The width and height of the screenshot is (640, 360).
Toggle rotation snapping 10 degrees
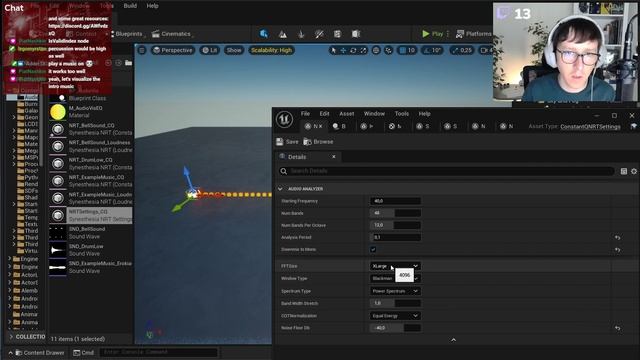(432, 50)
